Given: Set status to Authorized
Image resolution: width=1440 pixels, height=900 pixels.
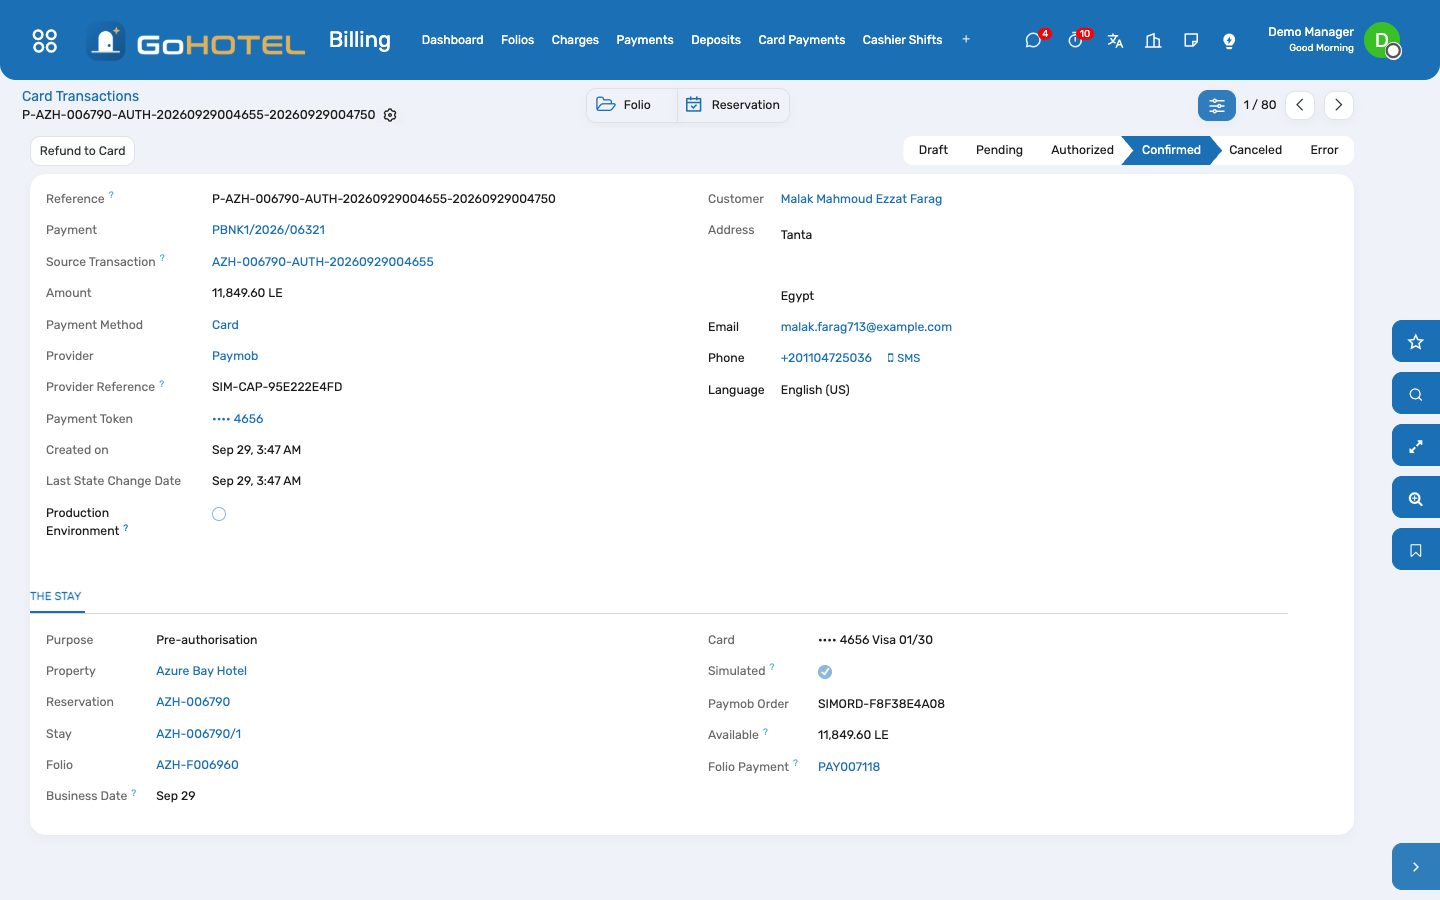Looking at the screenshot, I should [1082, 150].
